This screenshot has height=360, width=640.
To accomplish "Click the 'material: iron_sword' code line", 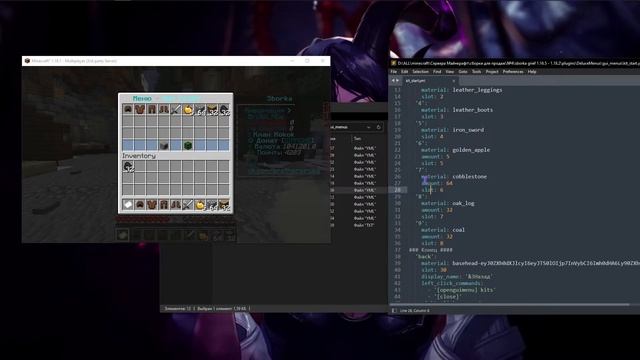I will point(452,130).
